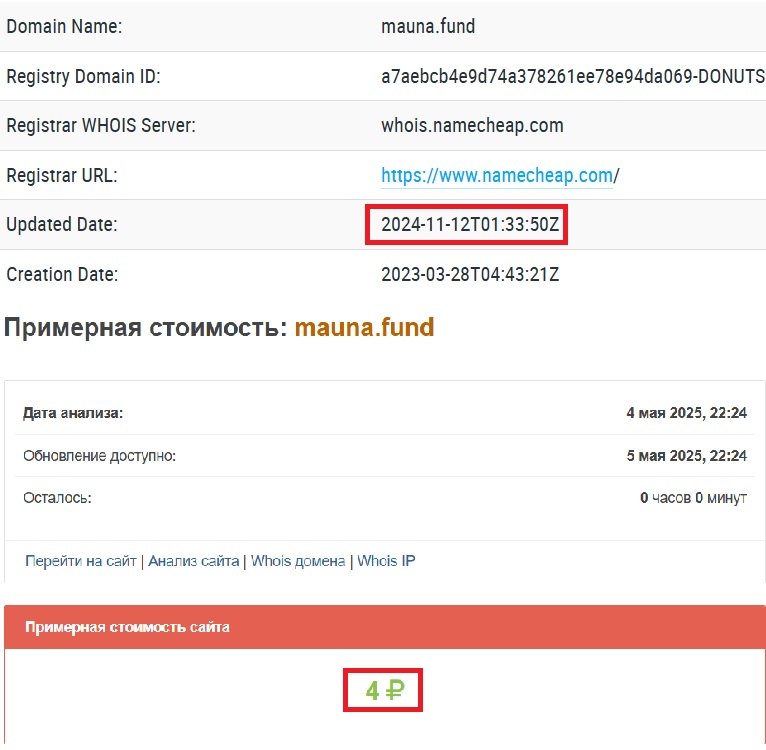Click the whois.namecheap.com server value
The height and width of the screenshot is (750, 766).
coord(472,126)
